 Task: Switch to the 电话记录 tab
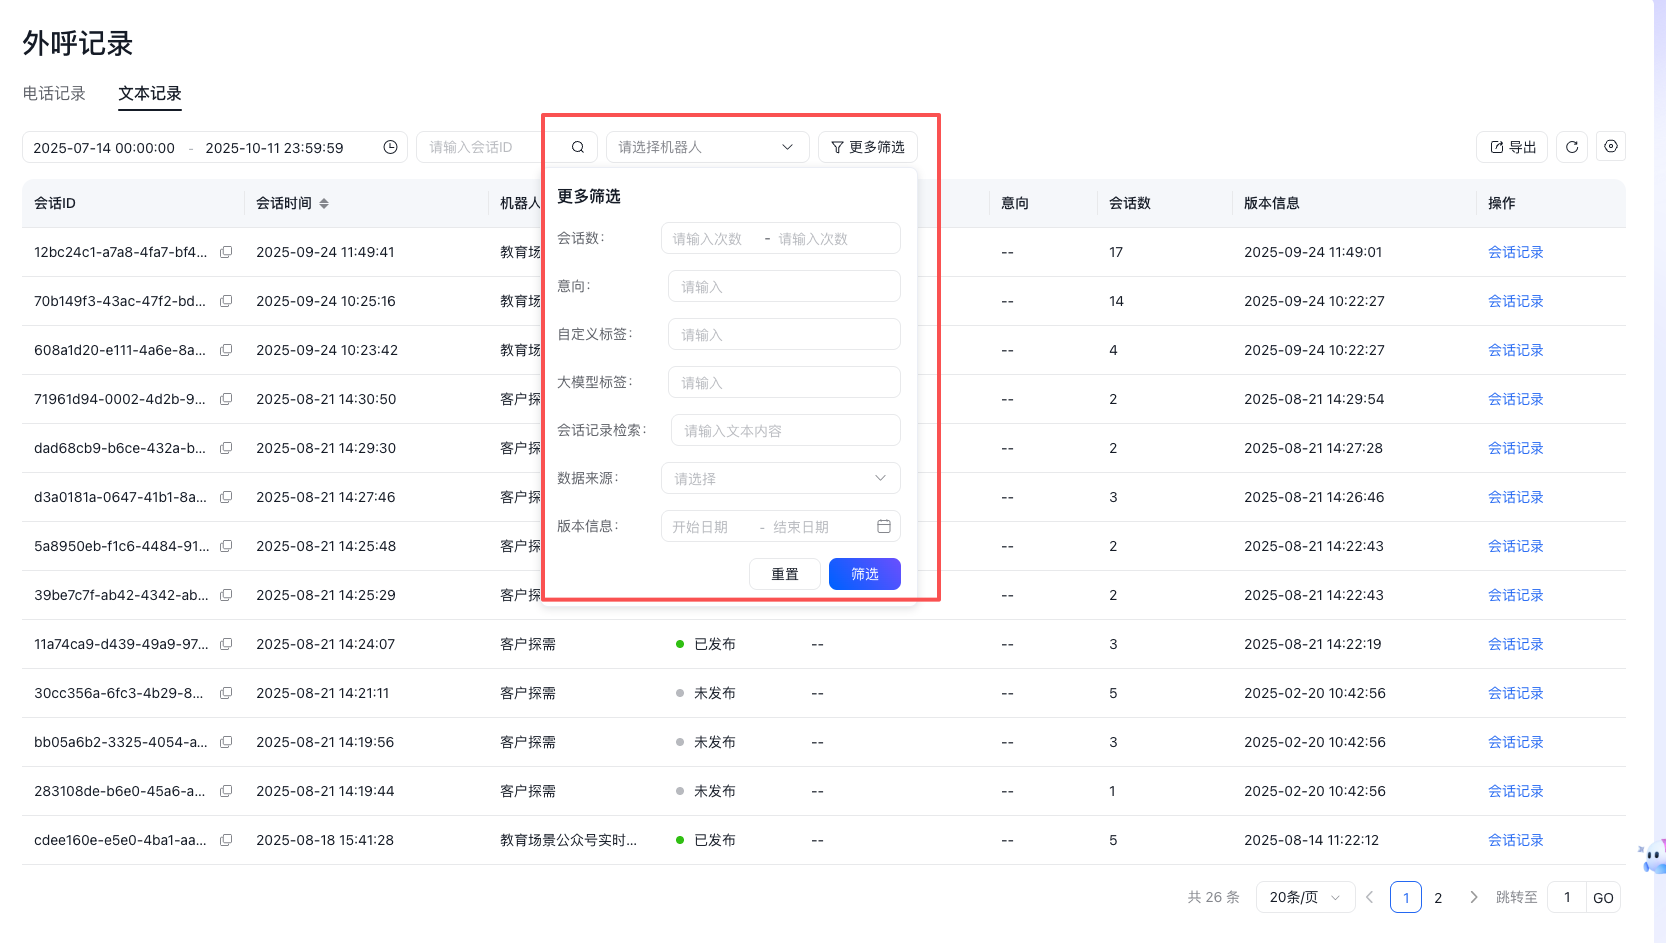[54, 93]
